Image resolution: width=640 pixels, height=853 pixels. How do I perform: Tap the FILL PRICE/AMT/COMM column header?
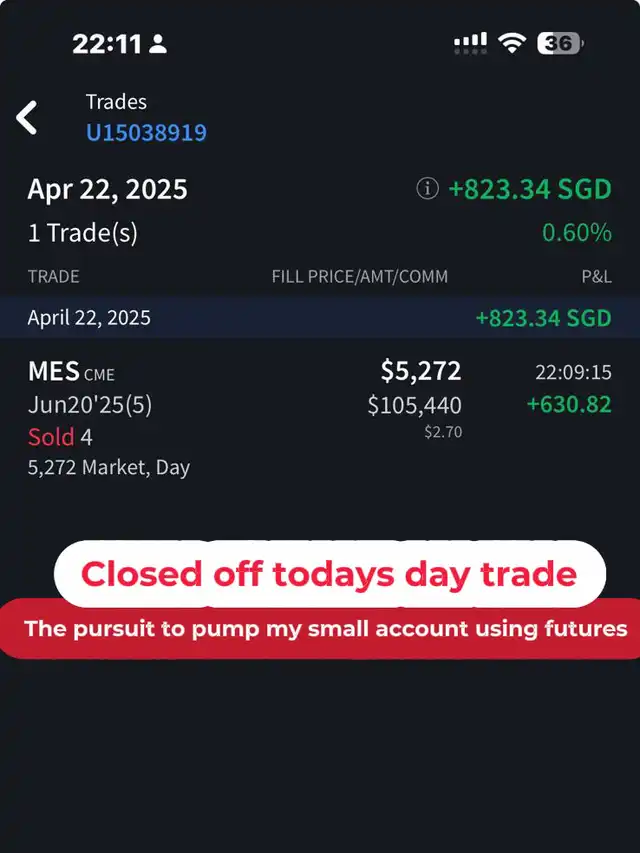[360, 276]
